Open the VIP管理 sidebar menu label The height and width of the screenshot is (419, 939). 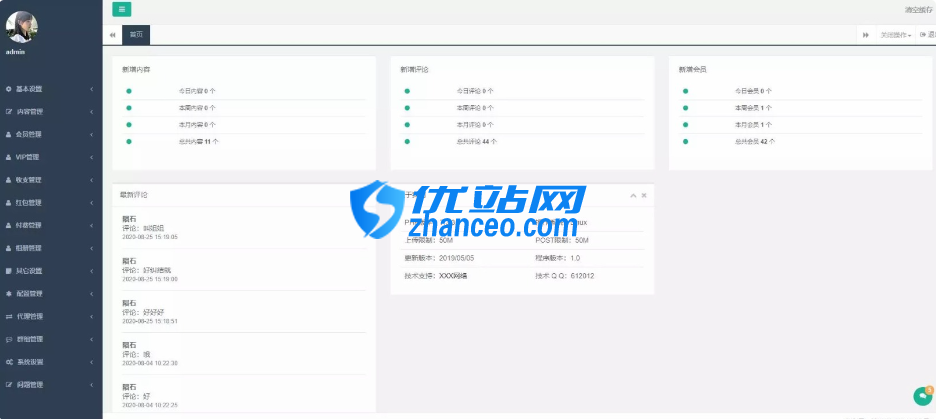click(x=28, y=157)
